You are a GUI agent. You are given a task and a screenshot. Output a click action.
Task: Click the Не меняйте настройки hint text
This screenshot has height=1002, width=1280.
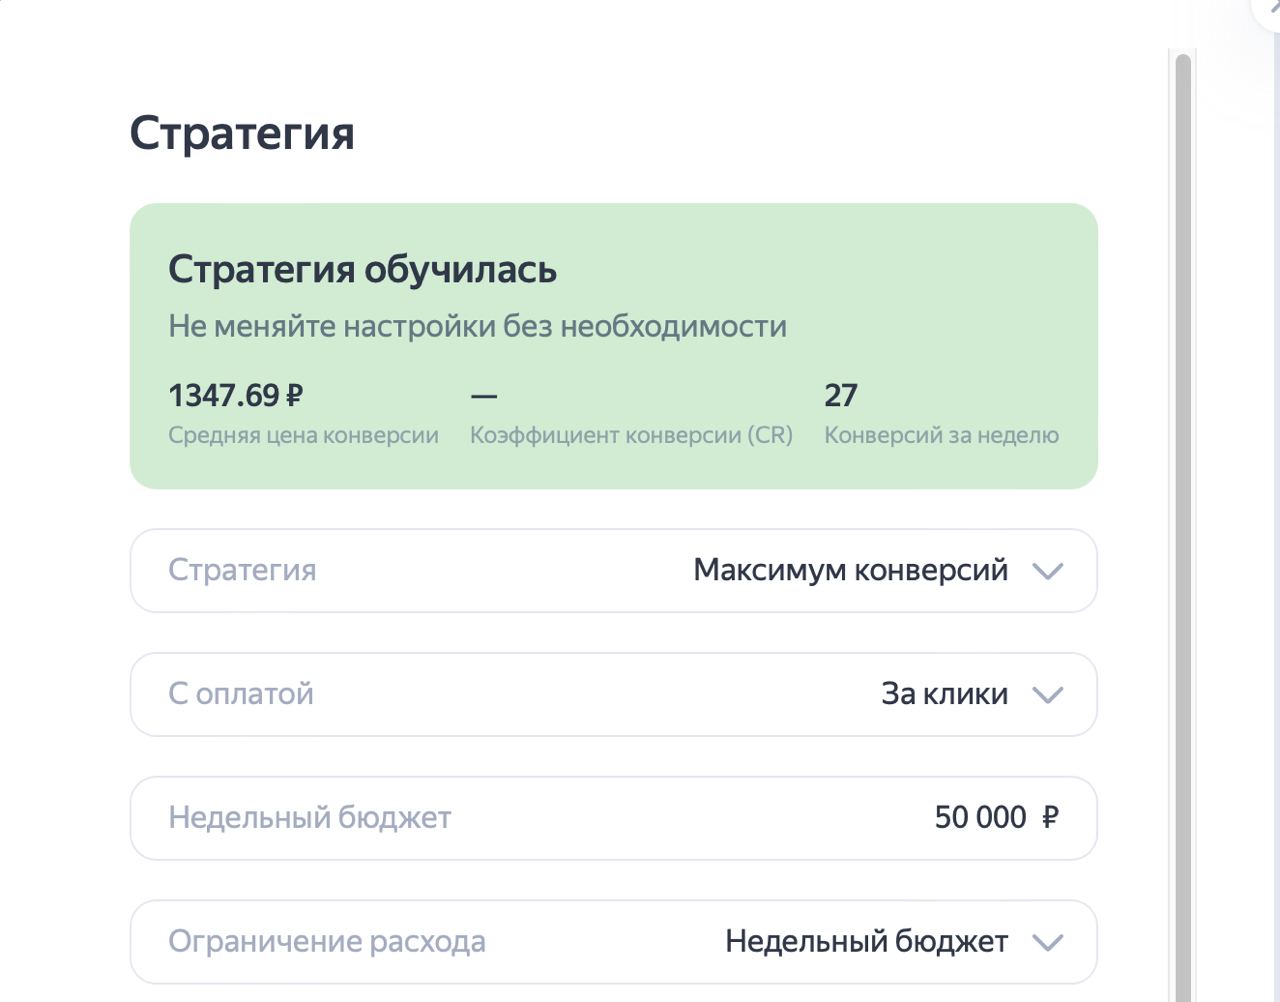pos(477,327)
